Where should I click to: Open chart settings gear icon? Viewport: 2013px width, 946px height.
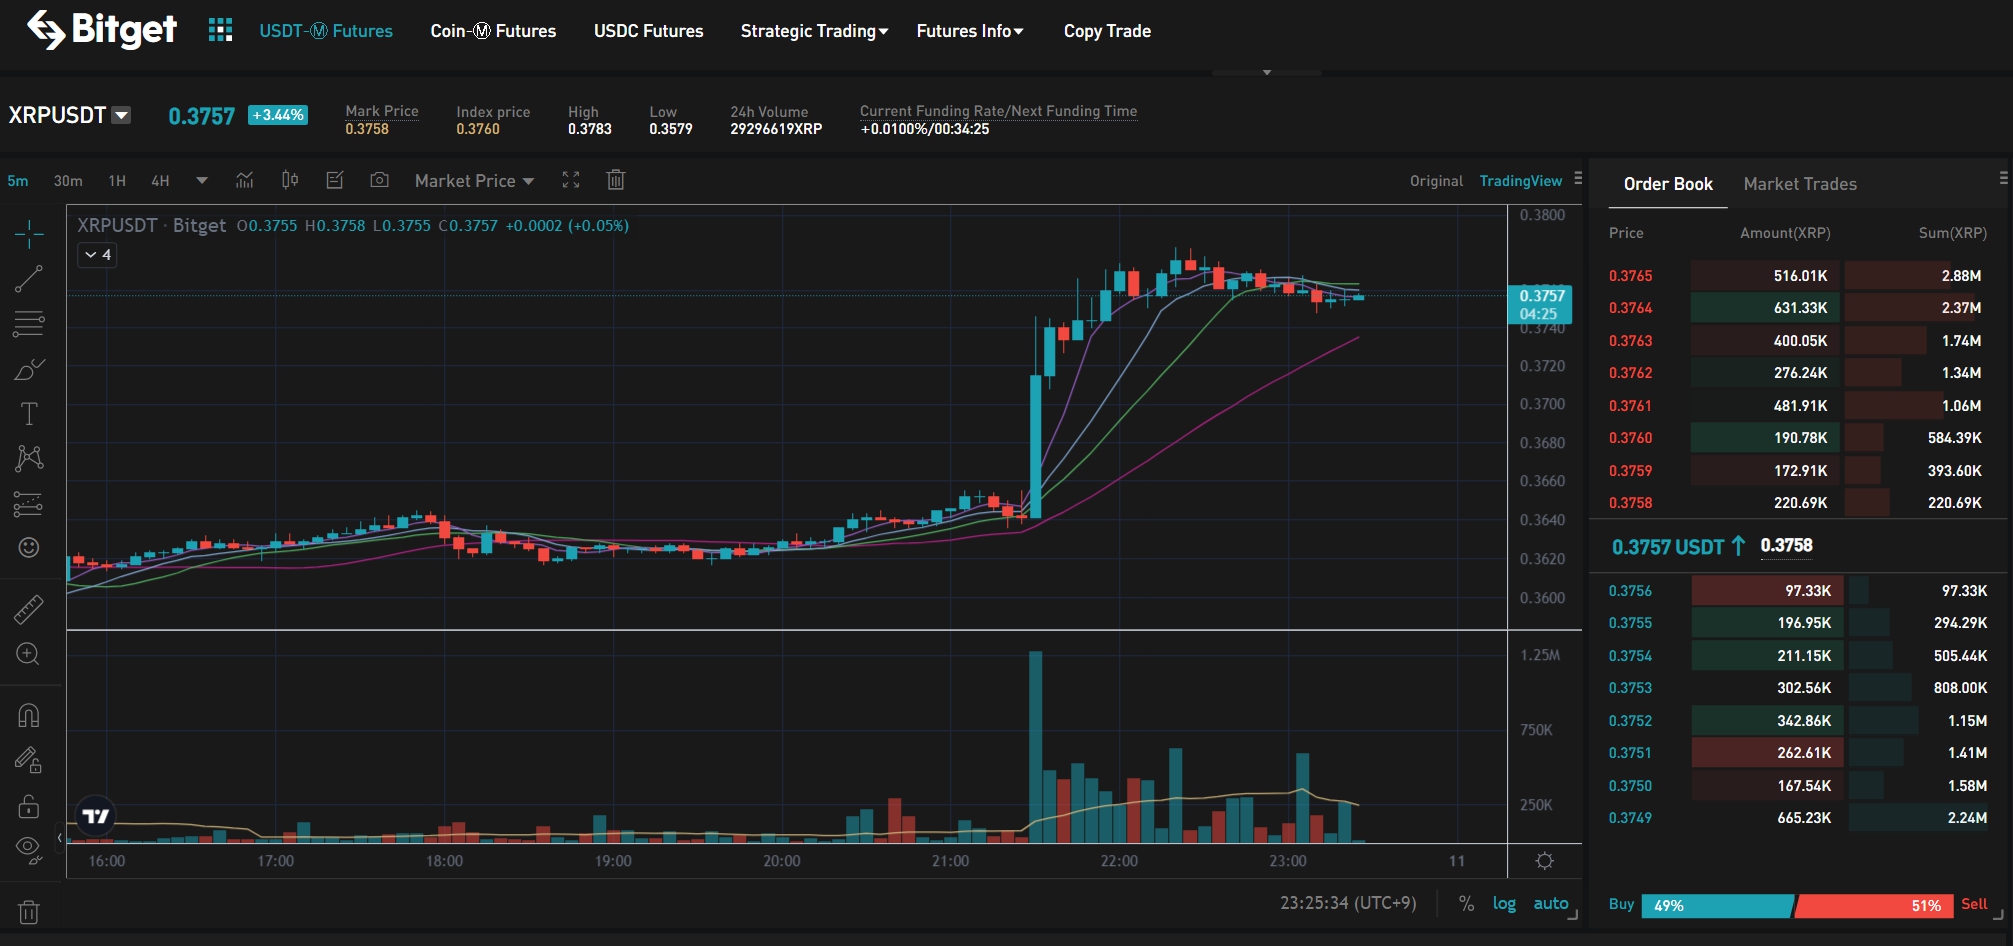coord(1545,861)
